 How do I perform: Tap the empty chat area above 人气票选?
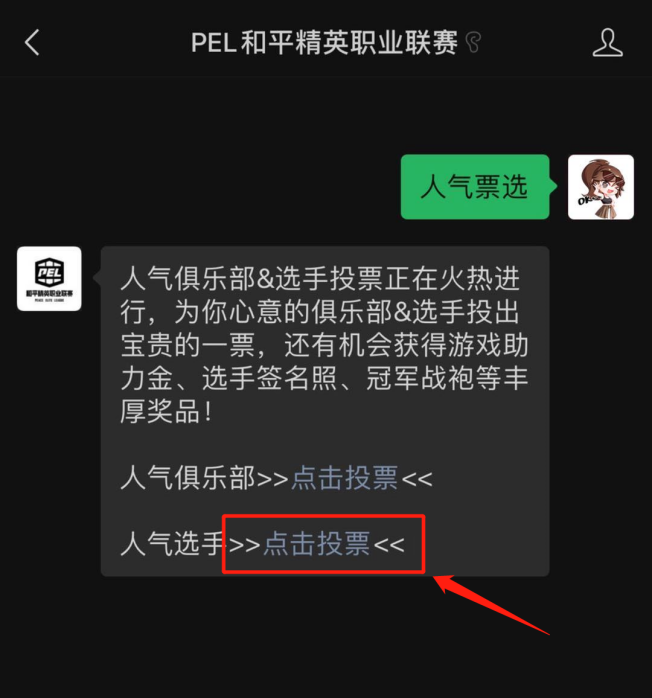[x=326, y=115]
